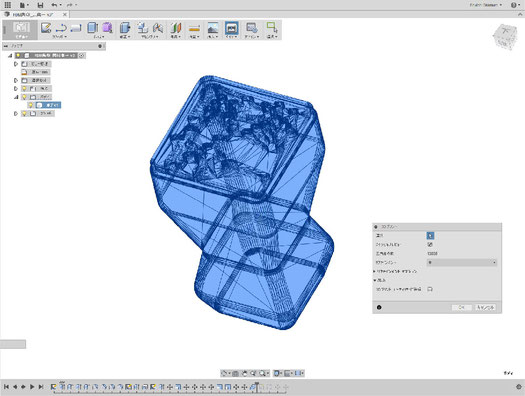Uncheck the Preview Mesh checkbox
Image resolution: width=525 pixels, height=396 pixels.
tap(430, 245)
